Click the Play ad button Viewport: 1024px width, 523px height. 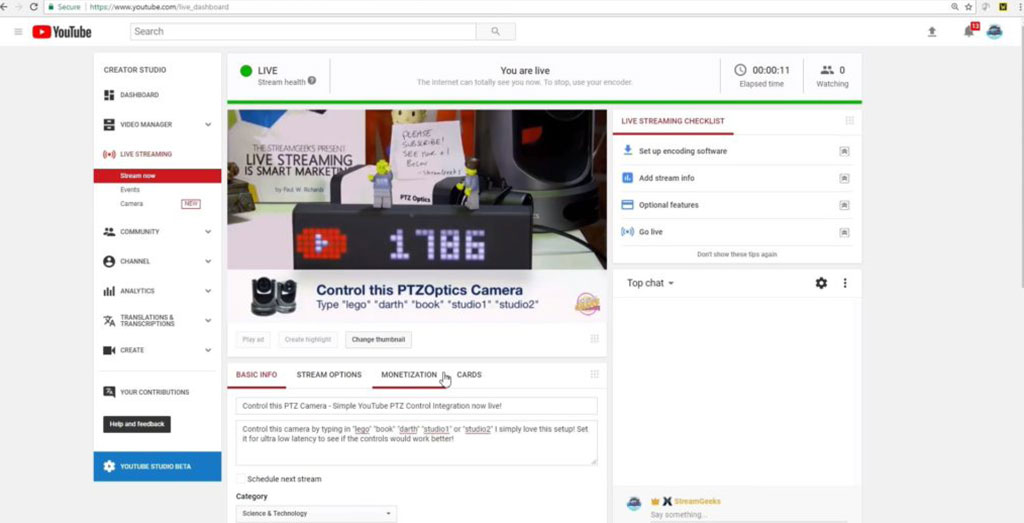(x=253, y=340)
